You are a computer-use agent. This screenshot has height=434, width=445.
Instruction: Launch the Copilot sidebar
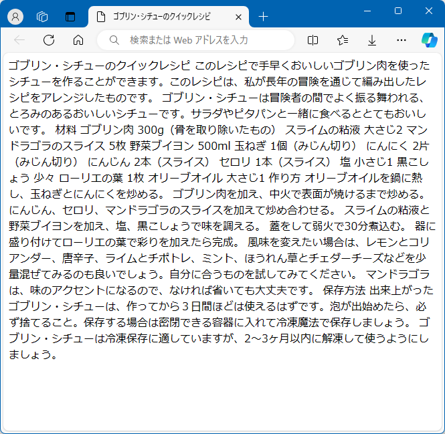[429, 40]
